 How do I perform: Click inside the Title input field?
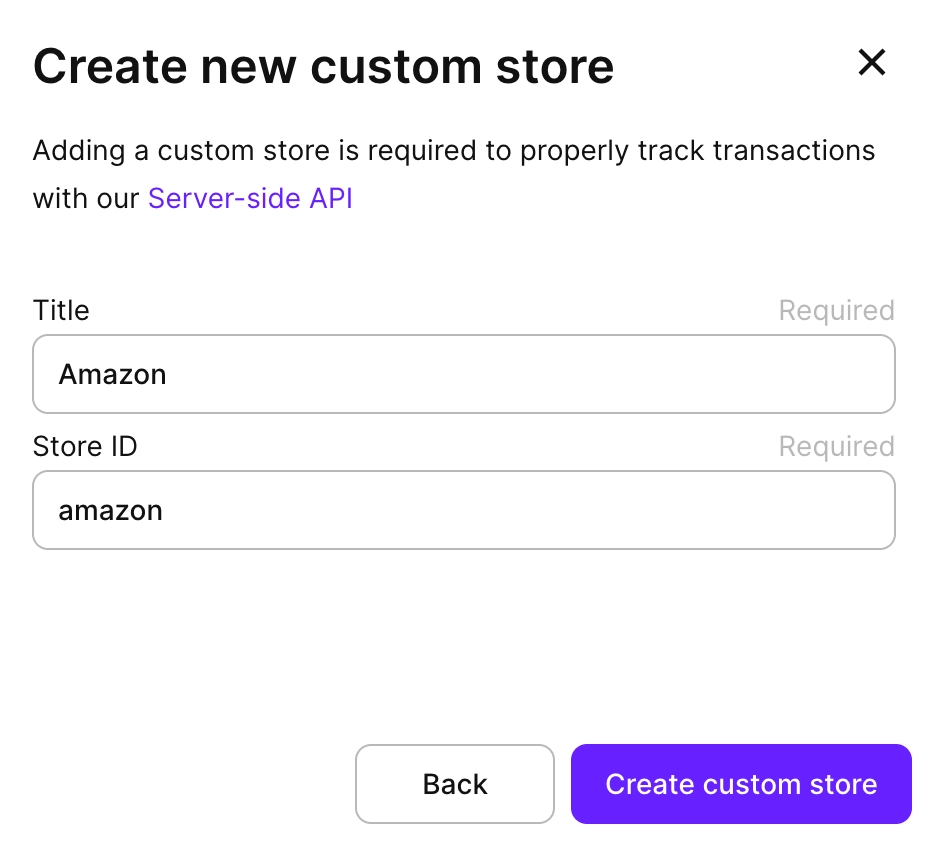click(x=464, y=374)
